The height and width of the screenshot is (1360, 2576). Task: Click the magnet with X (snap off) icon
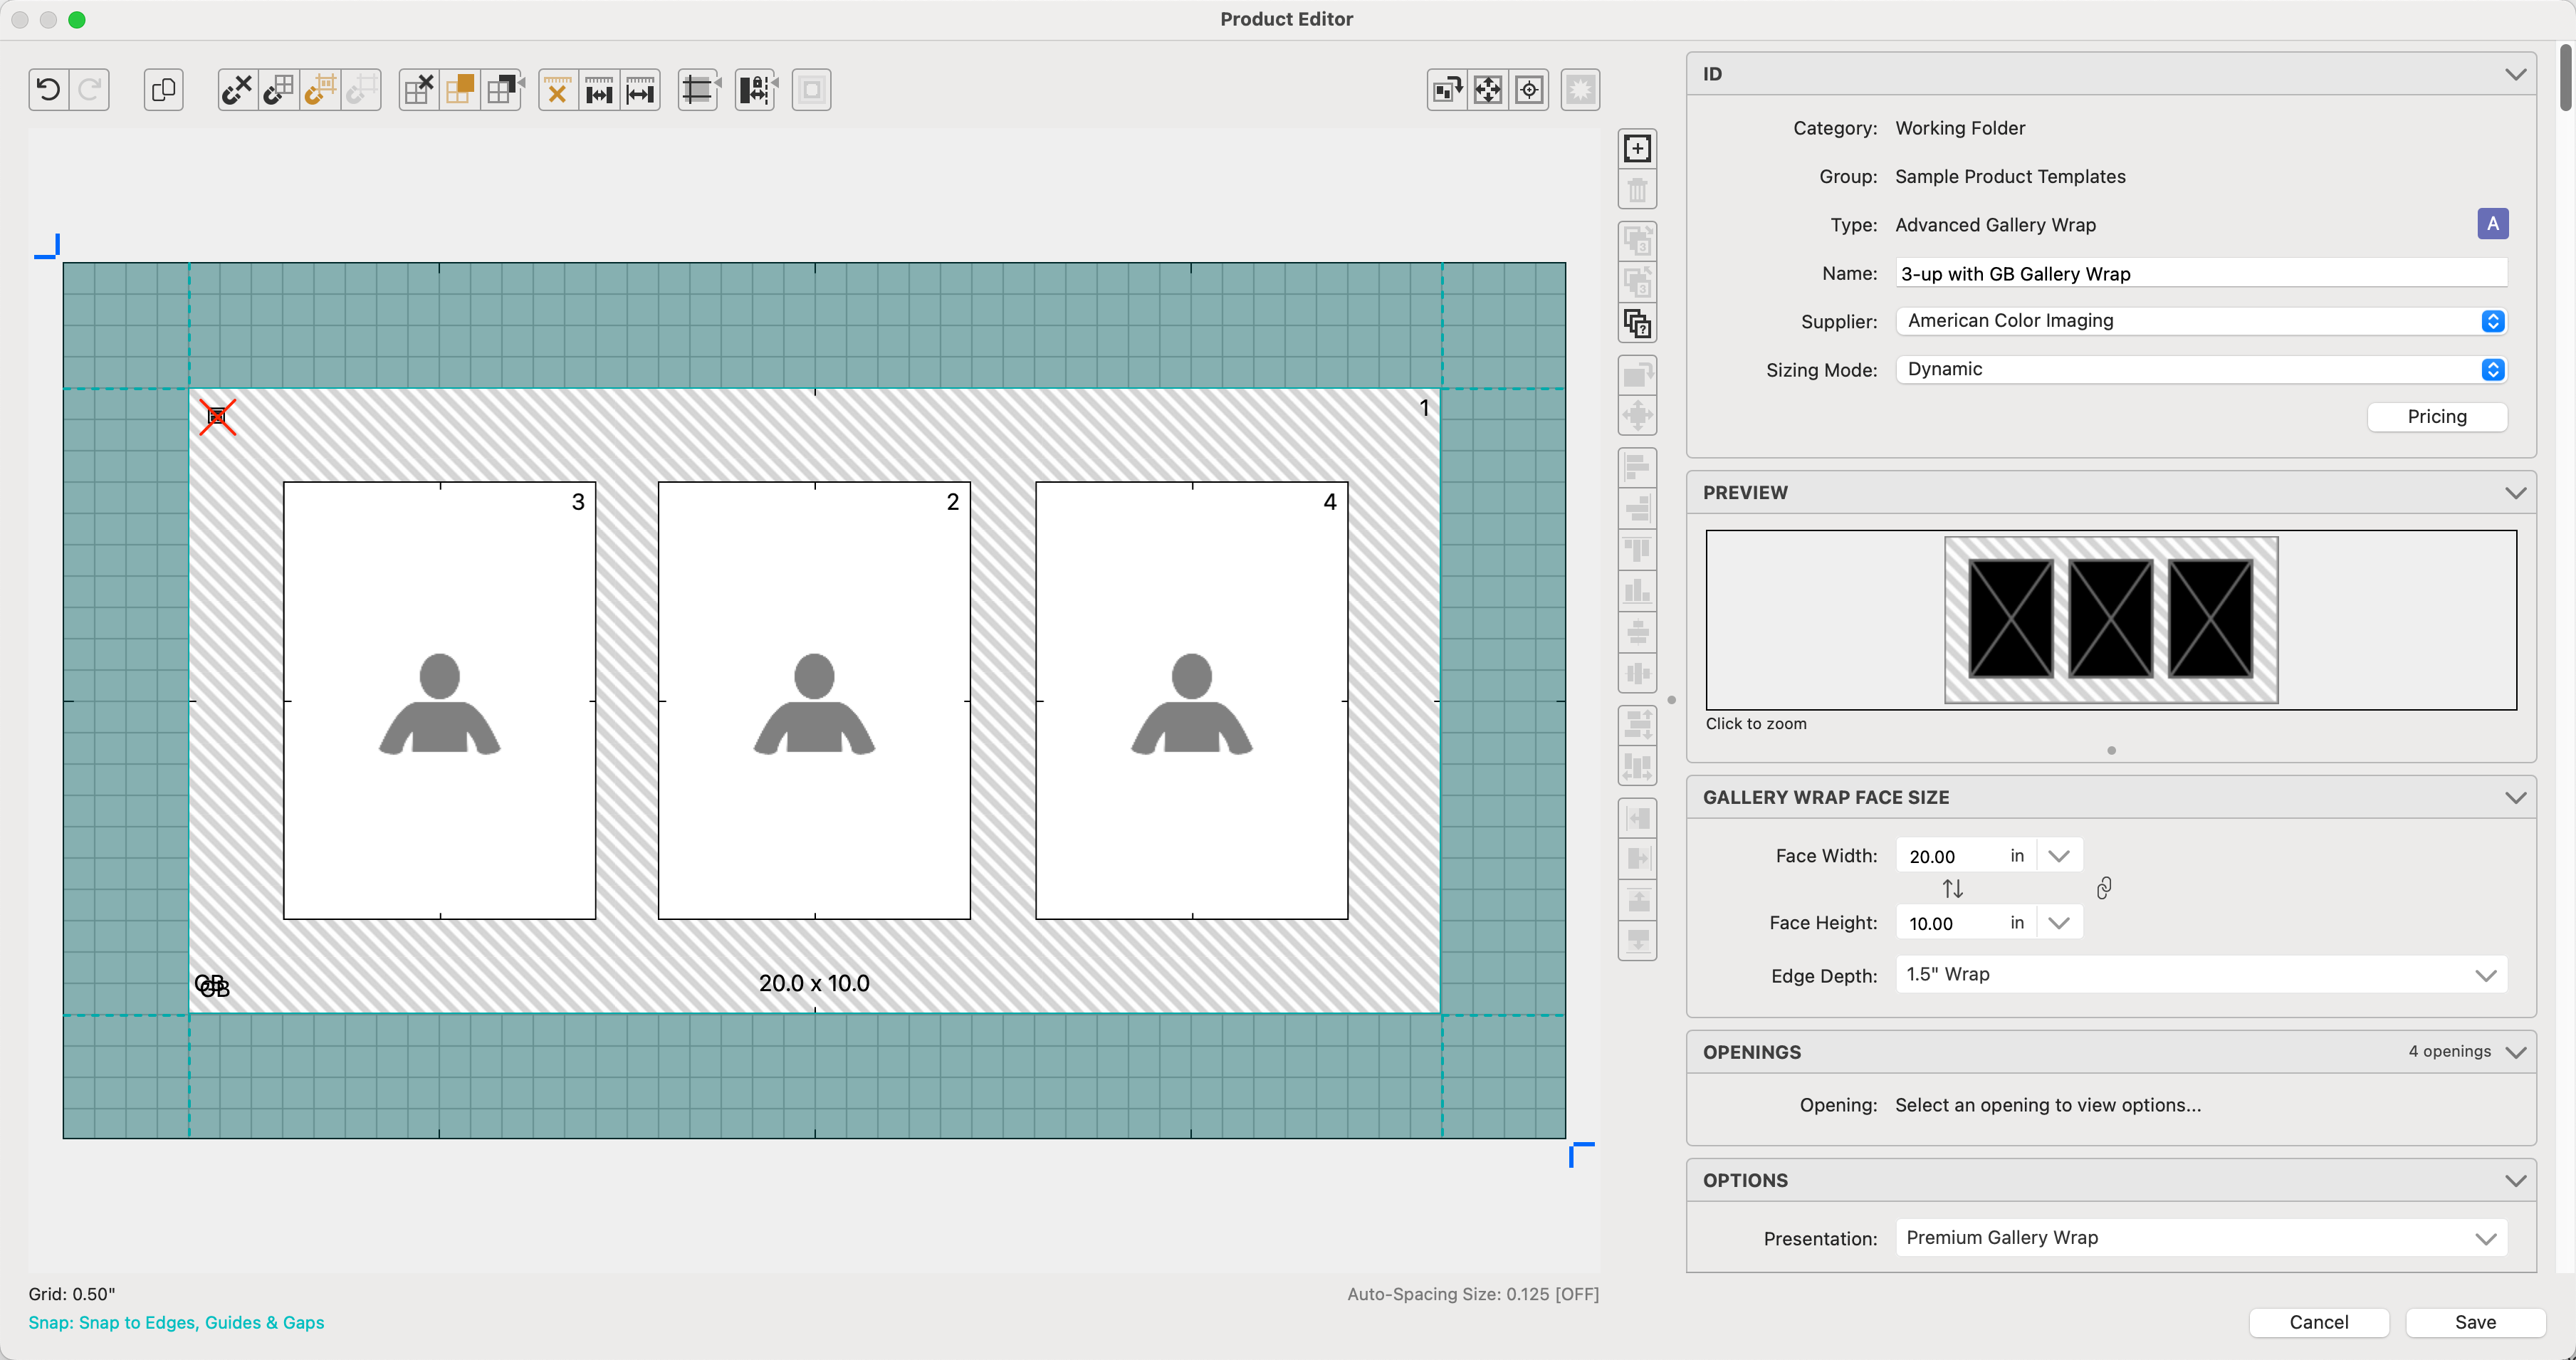point(237,90)
